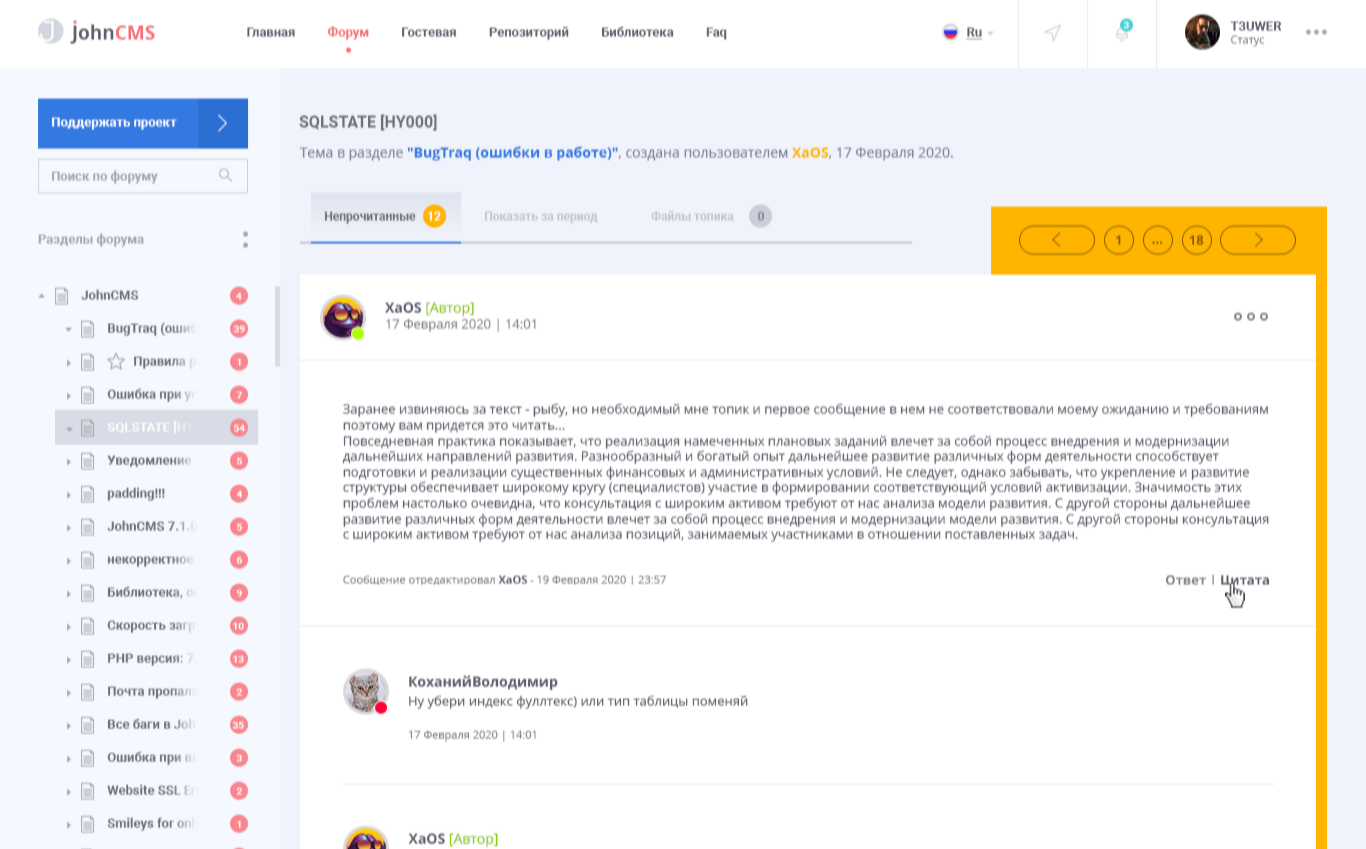
Task: Open the three-dot menu beside Разделы форума
Action: [x=245, y=240]
